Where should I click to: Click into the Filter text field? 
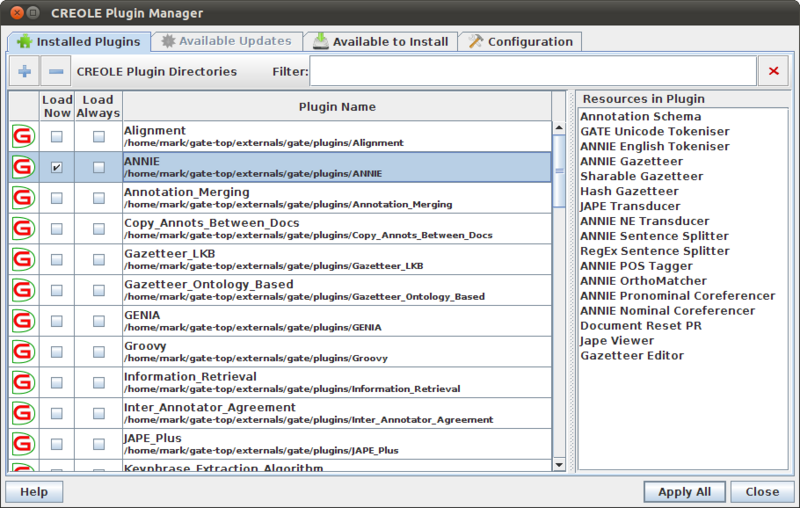[533, 71]
